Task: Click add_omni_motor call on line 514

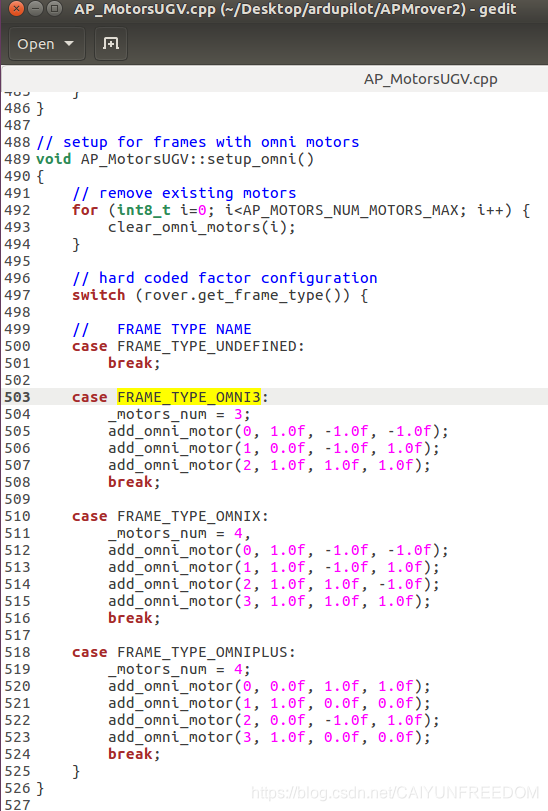Action: [x=273, y=584]
